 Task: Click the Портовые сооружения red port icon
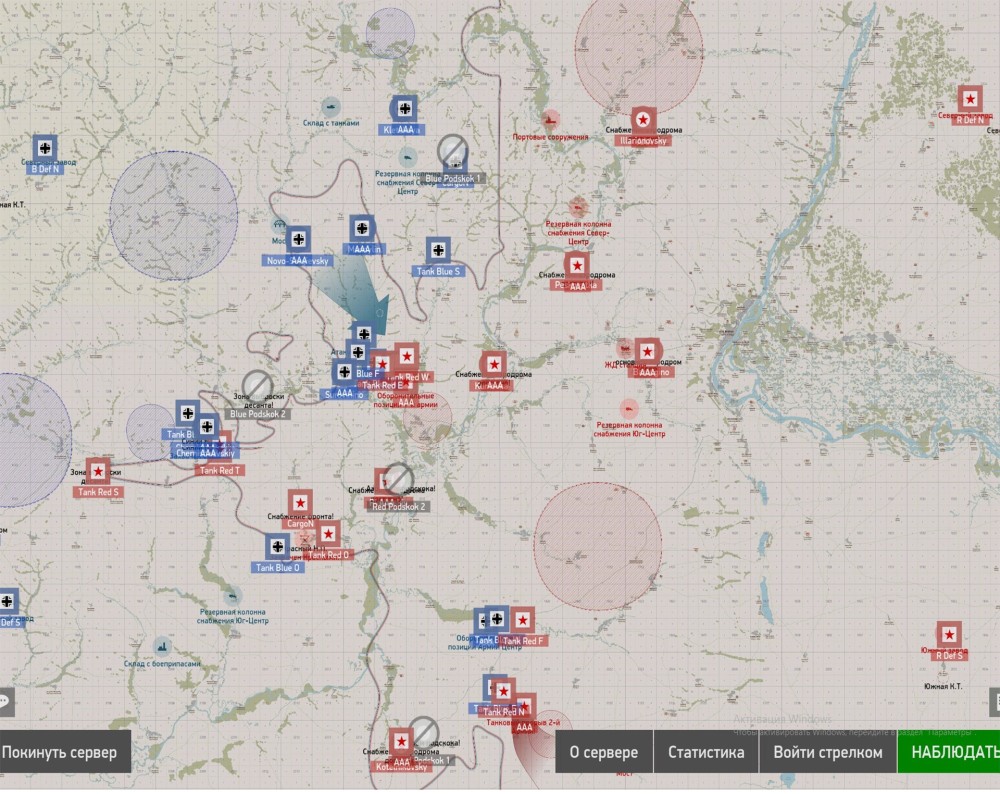pos(550,119)
